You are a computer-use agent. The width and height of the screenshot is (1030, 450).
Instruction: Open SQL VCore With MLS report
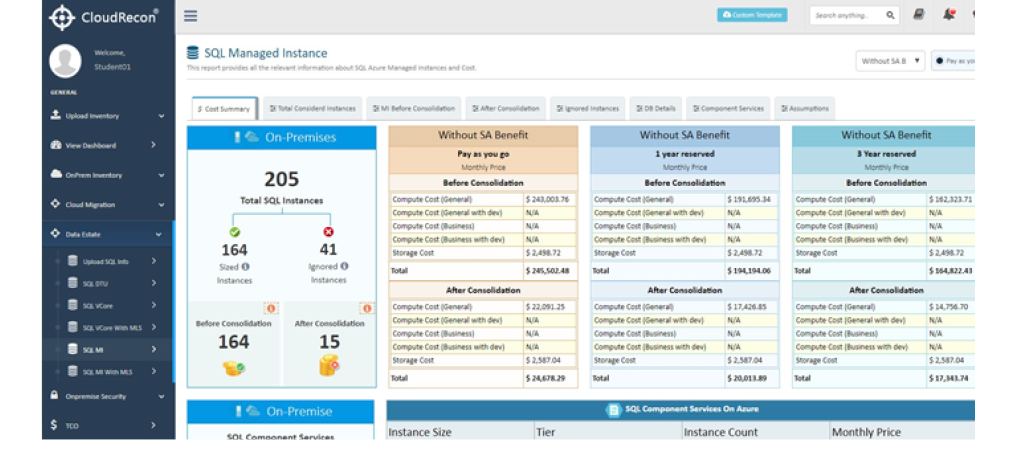(112, 328)
